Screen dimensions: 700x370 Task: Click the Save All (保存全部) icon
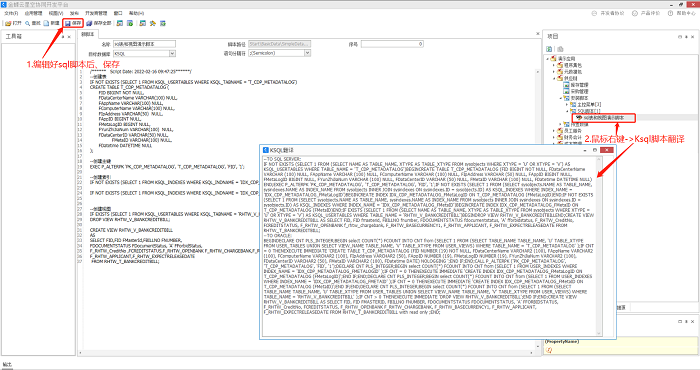(x=89, y=23)
